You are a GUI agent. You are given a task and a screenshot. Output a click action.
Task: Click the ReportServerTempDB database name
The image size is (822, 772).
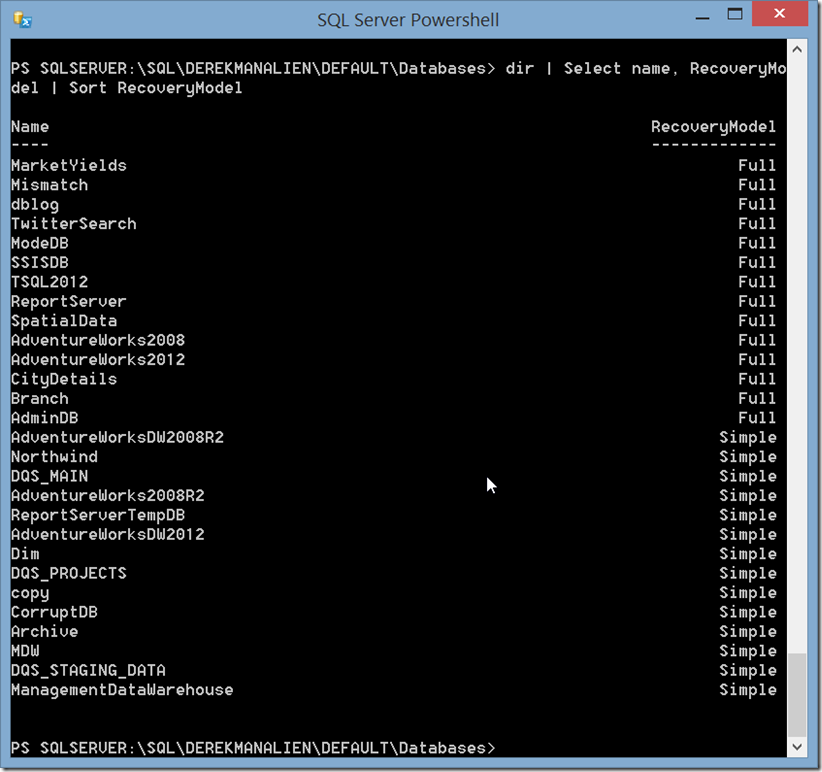click(x=98, y=516)
